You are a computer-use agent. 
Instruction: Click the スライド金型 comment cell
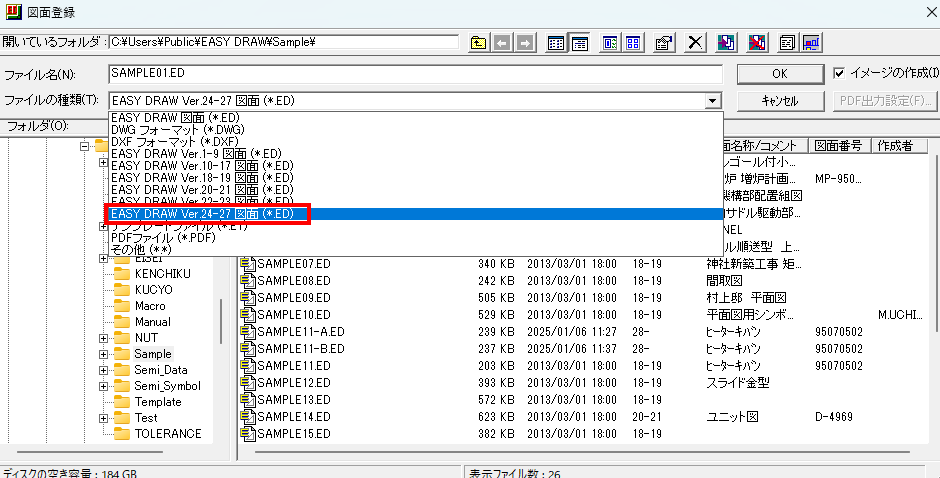point(738,383)
